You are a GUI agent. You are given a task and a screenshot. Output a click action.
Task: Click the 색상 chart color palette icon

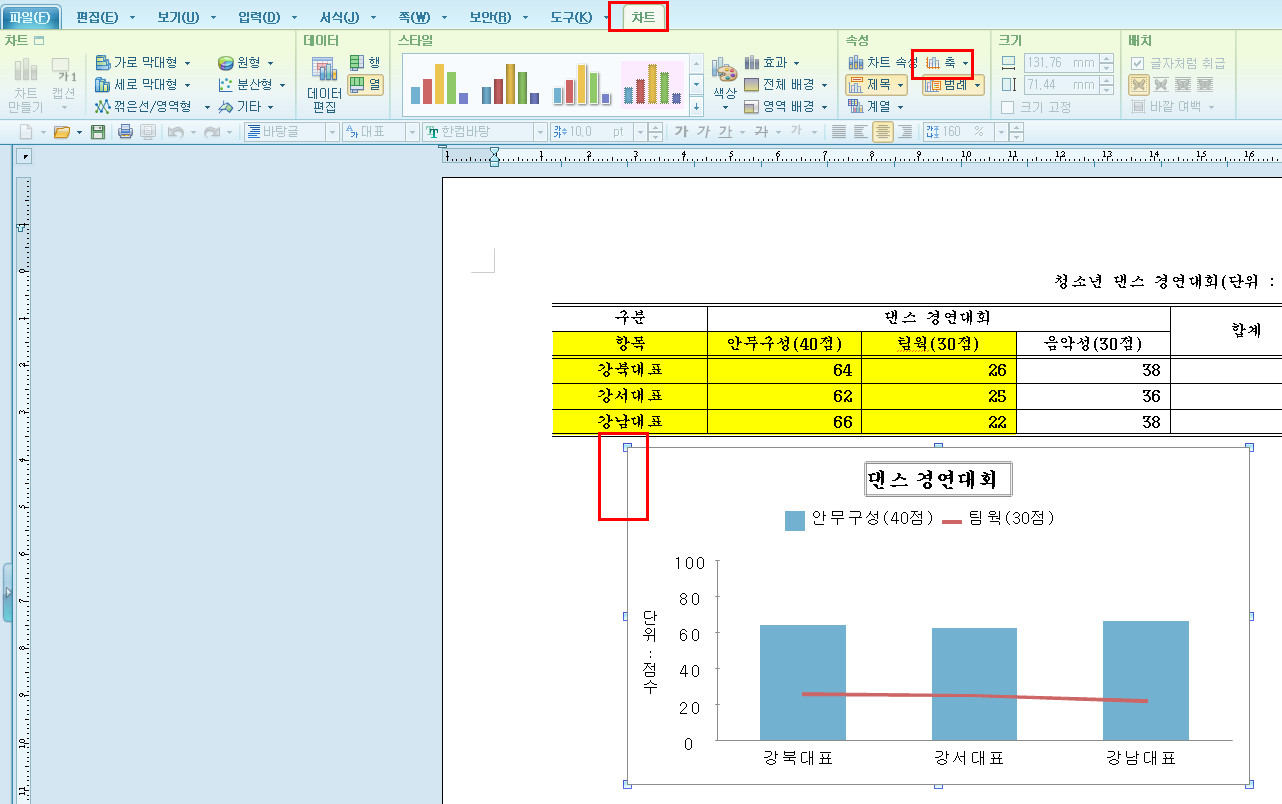coord(725,70)
